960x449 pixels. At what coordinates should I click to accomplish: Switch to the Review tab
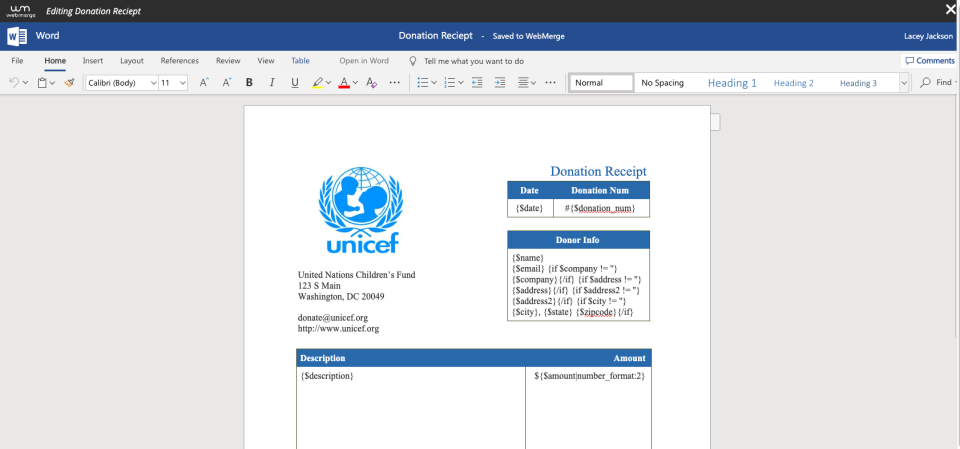(x=228, y=61)
